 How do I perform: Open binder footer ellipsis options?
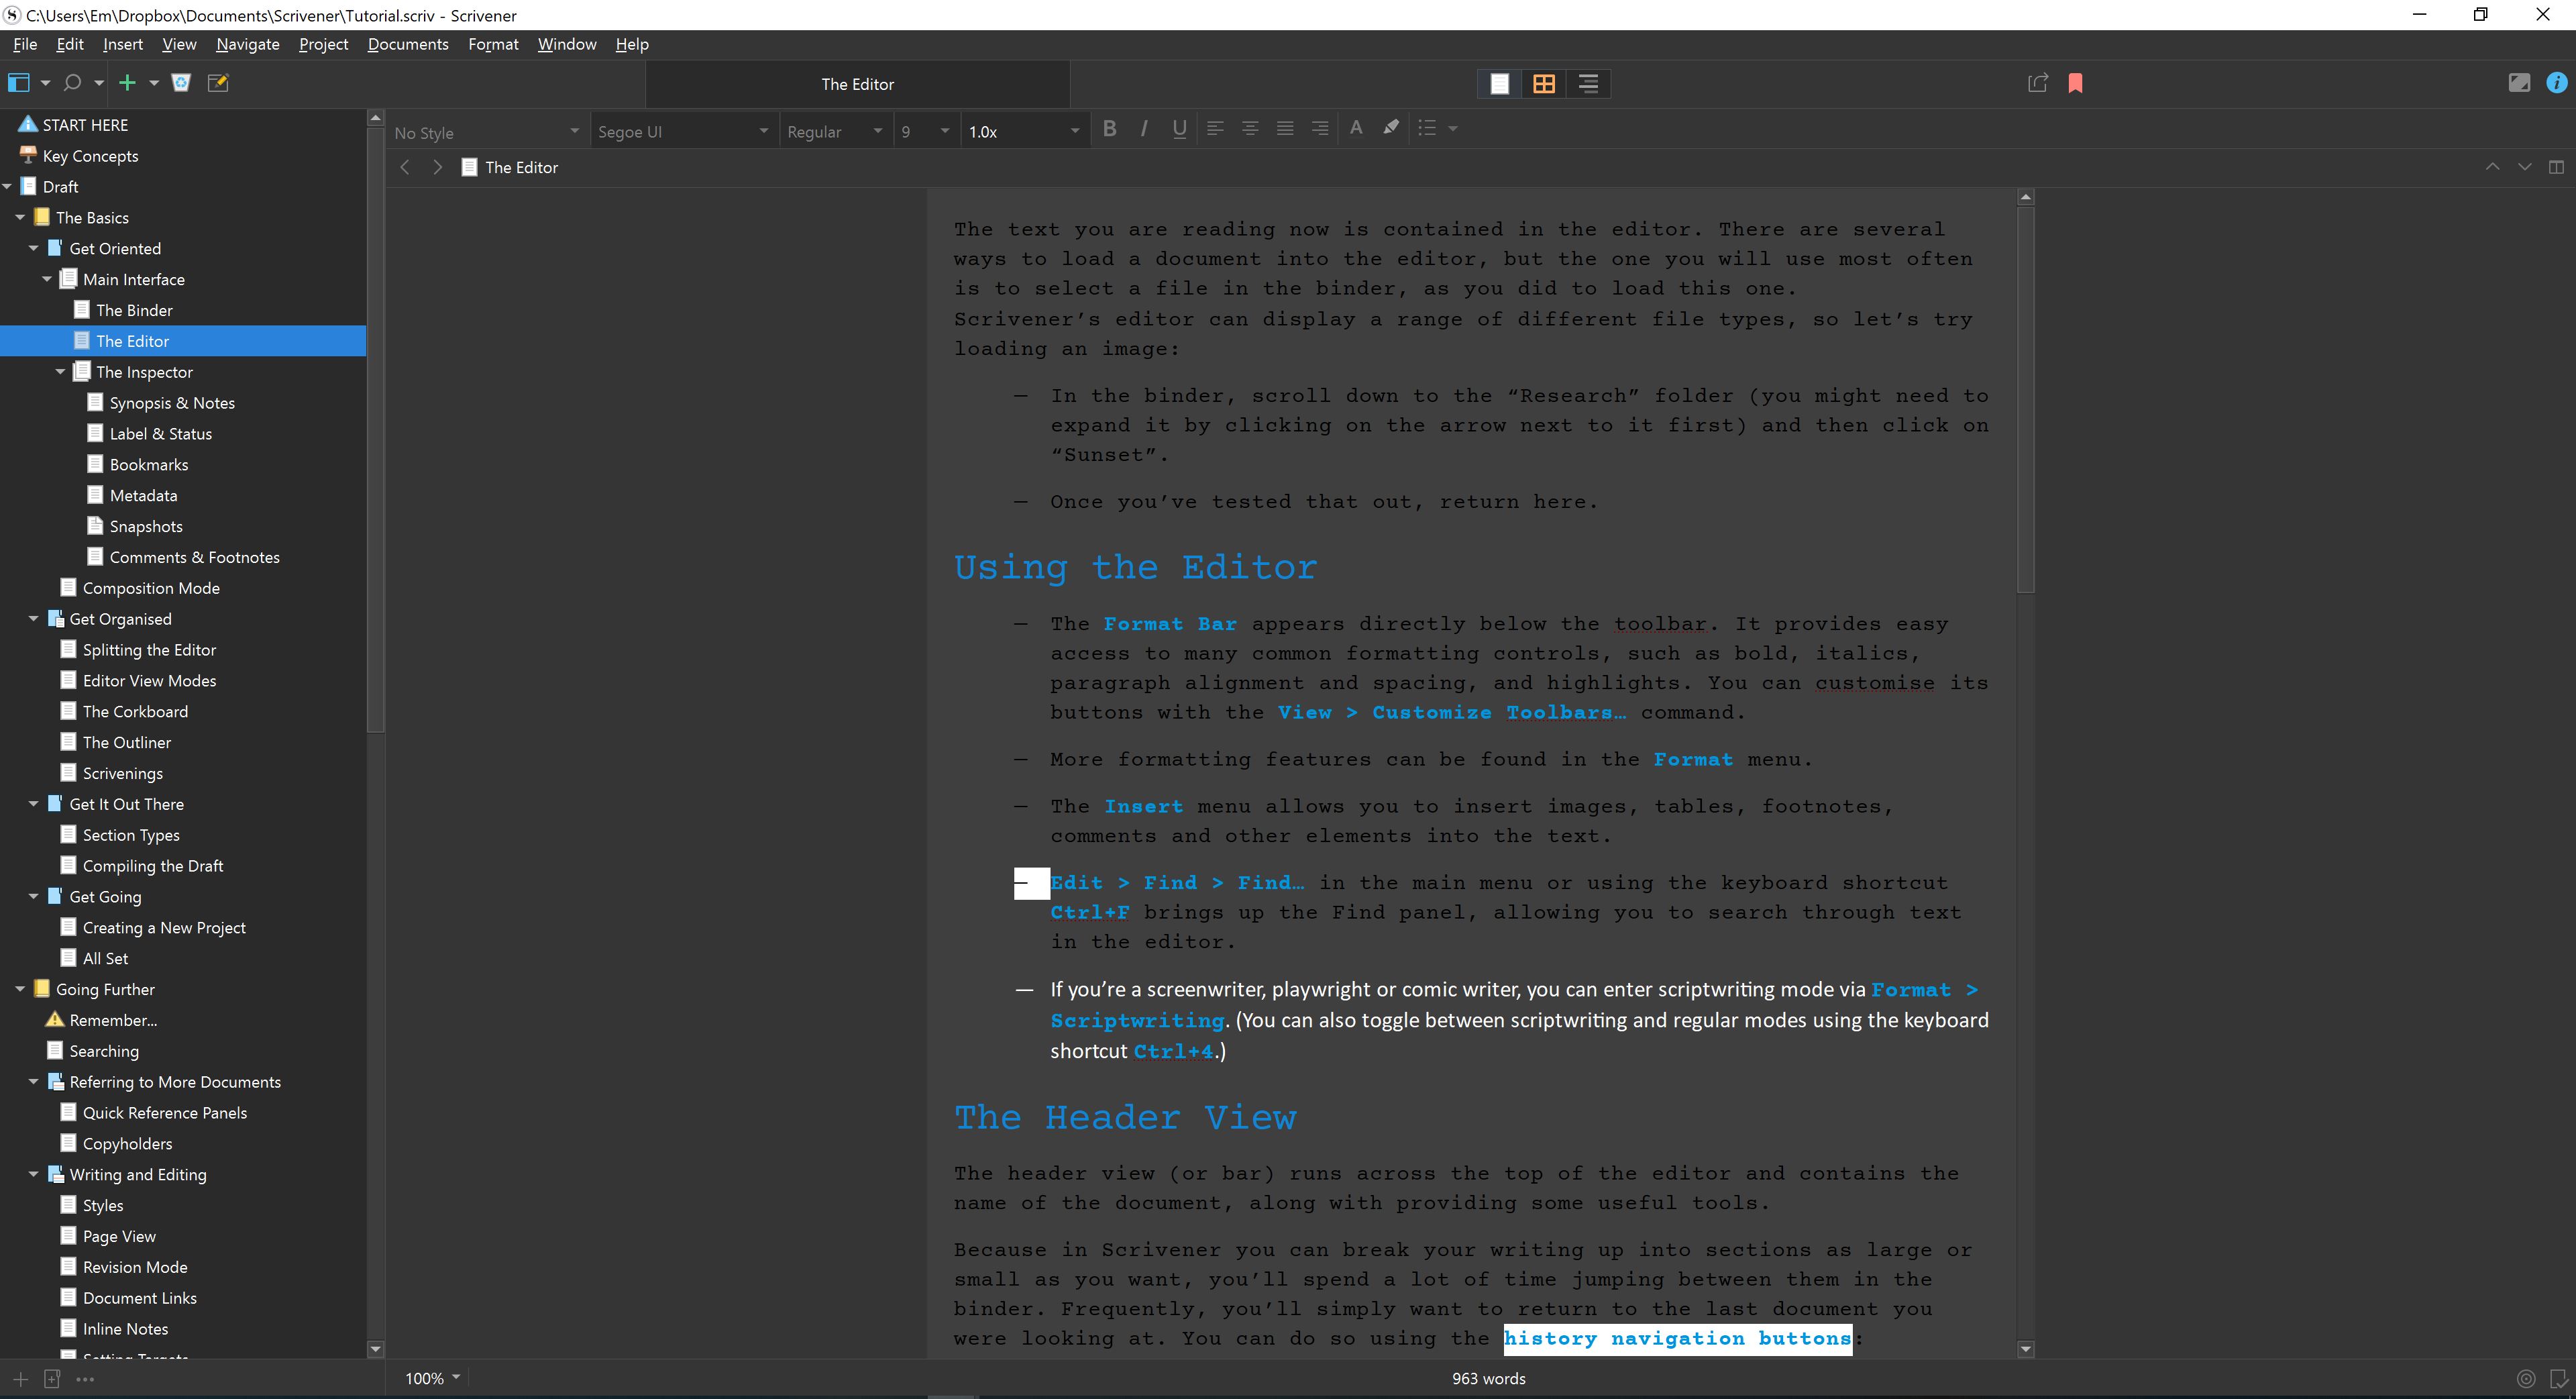pos(85,1379)
